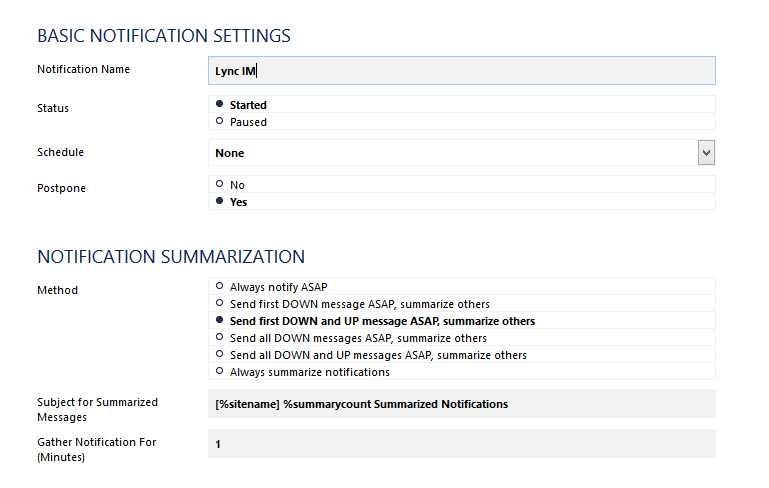This screenshot has height=488, width=769.
Task: Select Send first DOWN message ASAP option
Action: (219, 303)
